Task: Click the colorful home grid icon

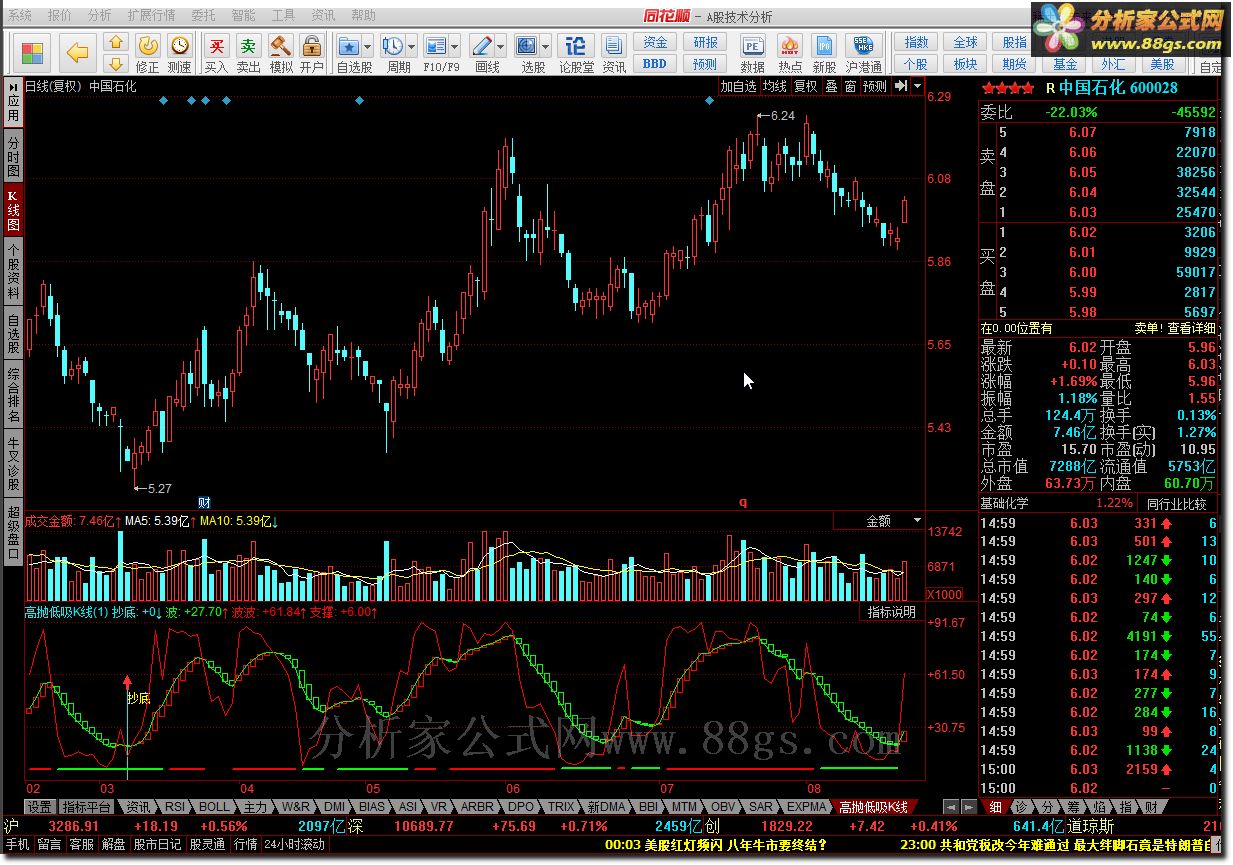Action: 33,52
